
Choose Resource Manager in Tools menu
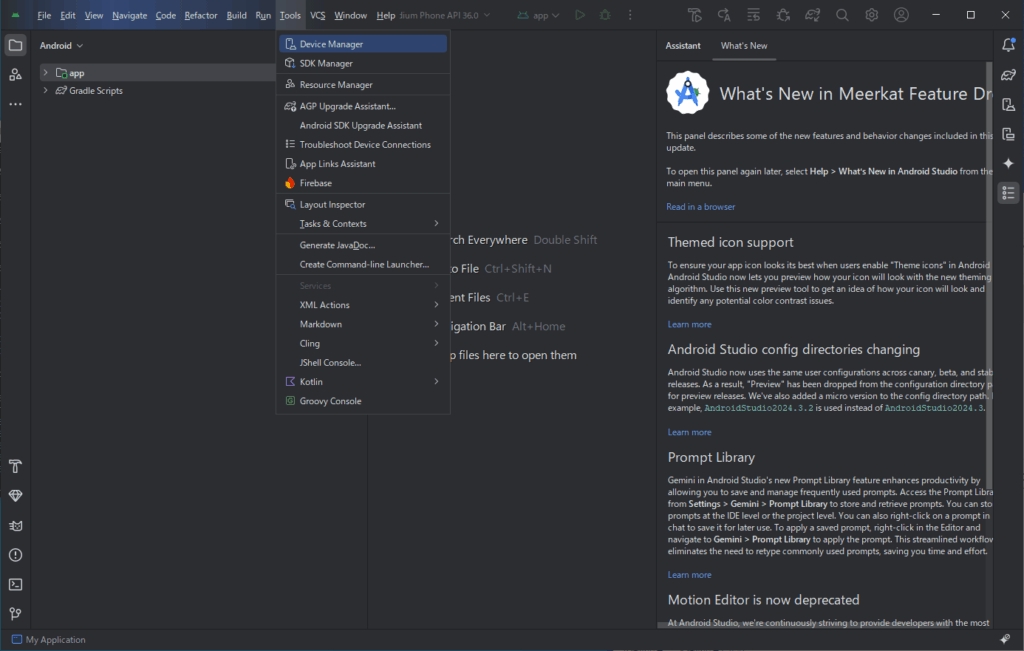pos(363,84)
